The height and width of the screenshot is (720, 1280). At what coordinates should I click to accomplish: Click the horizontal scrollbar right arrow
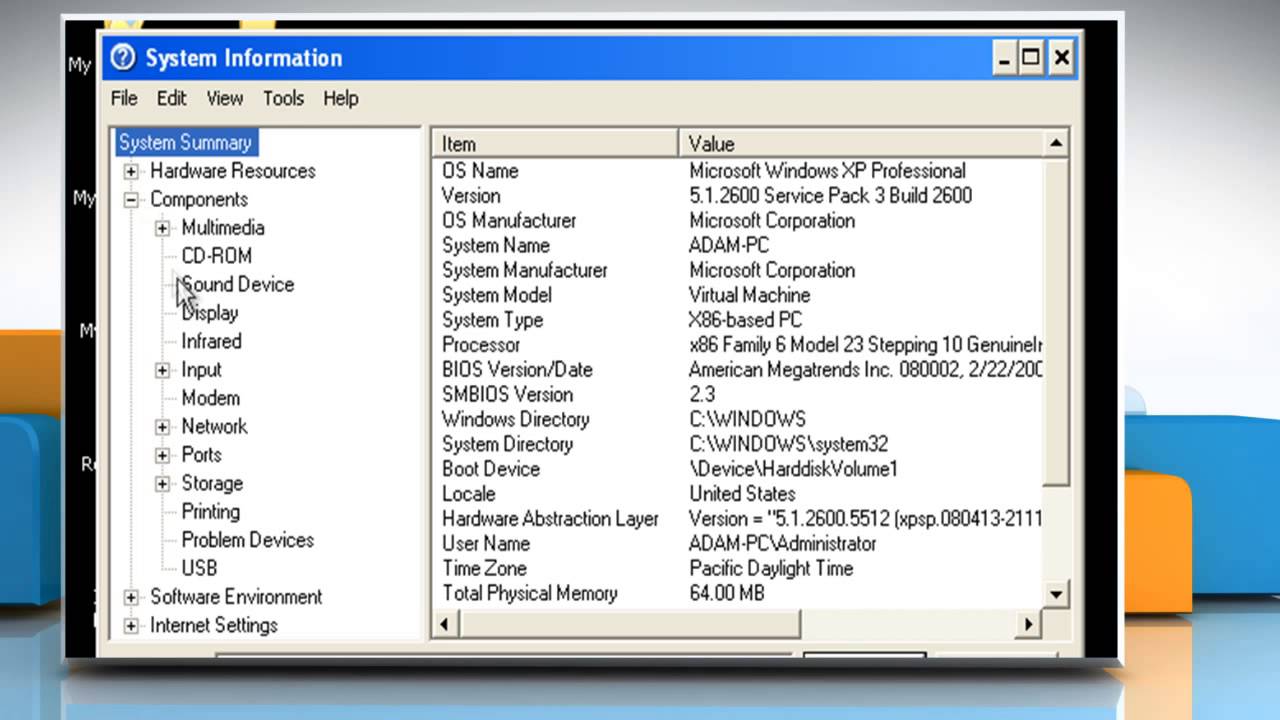pos(1028,625)
